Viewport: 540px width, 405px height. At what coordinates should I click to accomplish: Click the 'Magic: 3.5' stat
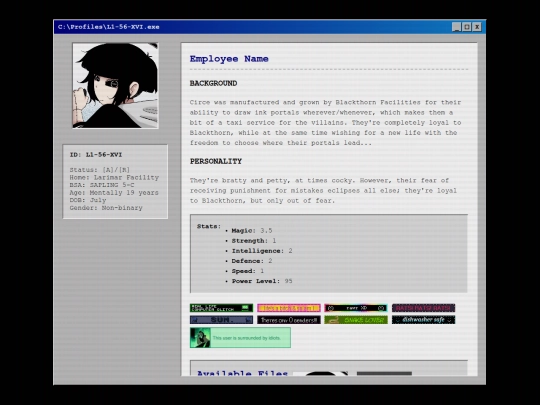[x=252, y=230]
